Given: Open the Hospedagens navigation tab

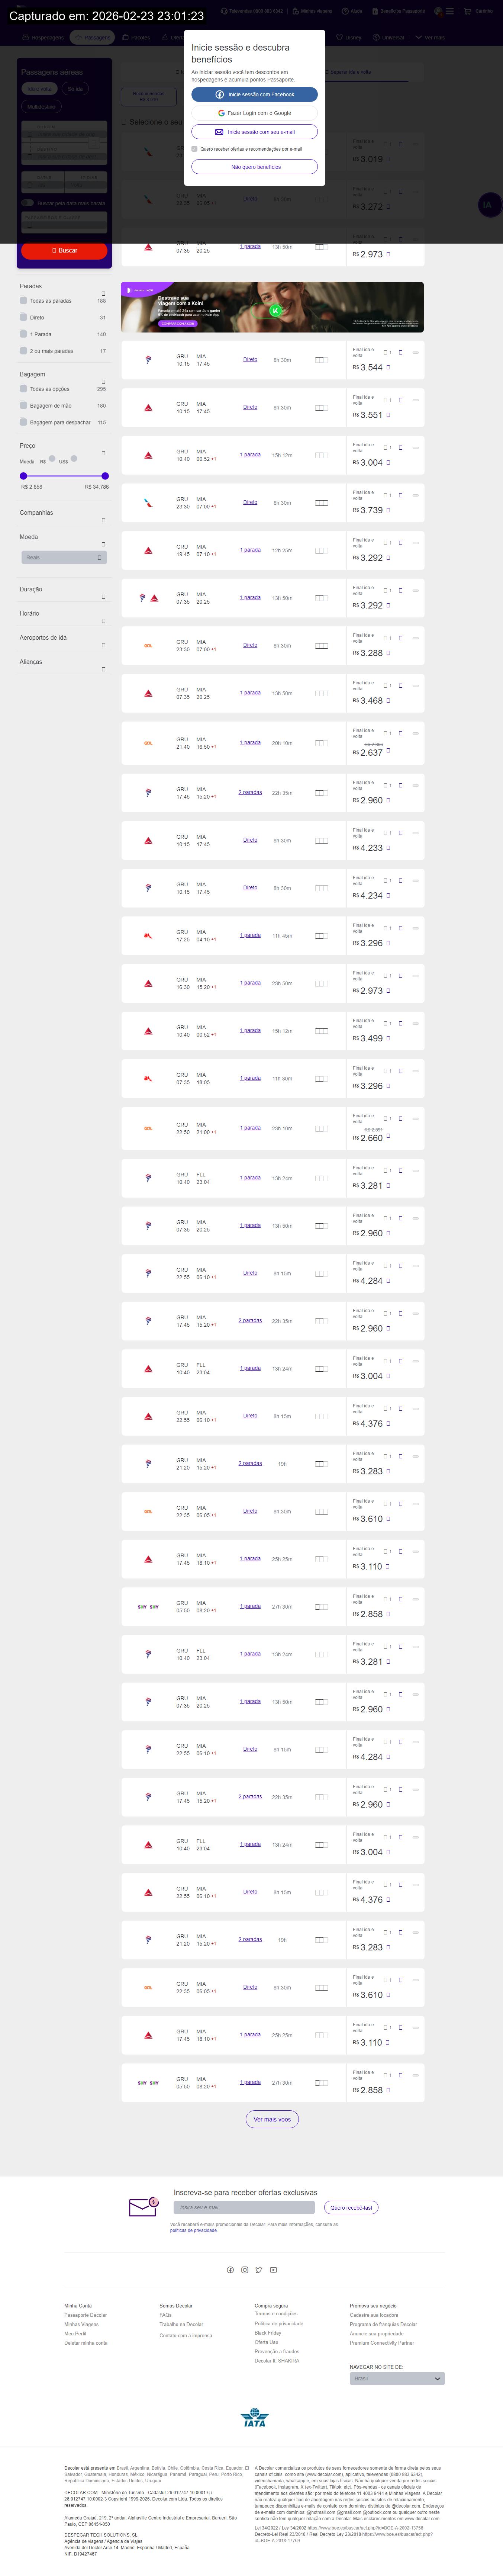Looking at the screenshot, I should tap(44, 37).
